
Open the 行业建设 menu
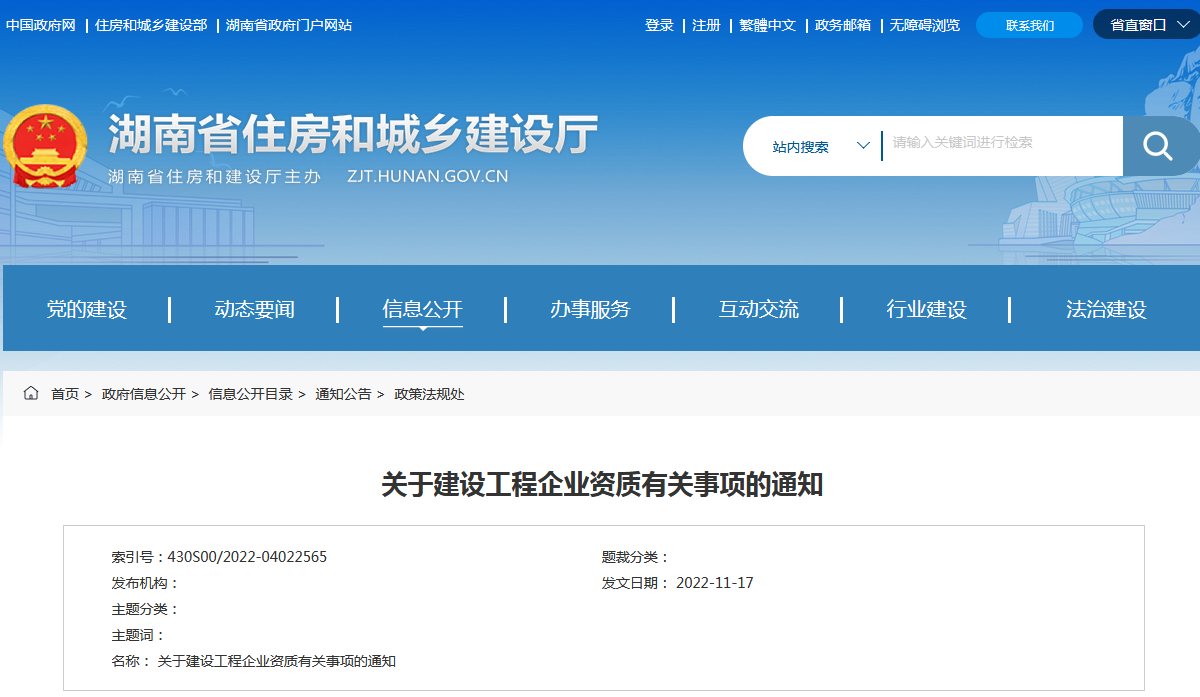pos(926,309)
